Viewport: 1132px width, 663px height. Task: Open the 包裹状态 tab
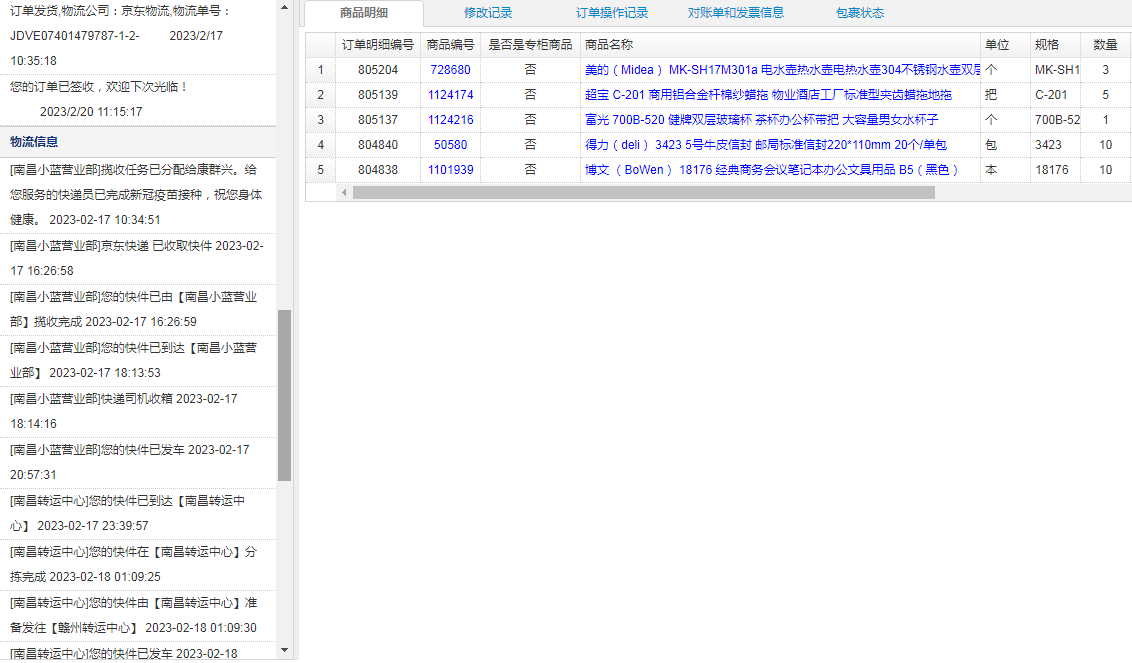point(860,13)
